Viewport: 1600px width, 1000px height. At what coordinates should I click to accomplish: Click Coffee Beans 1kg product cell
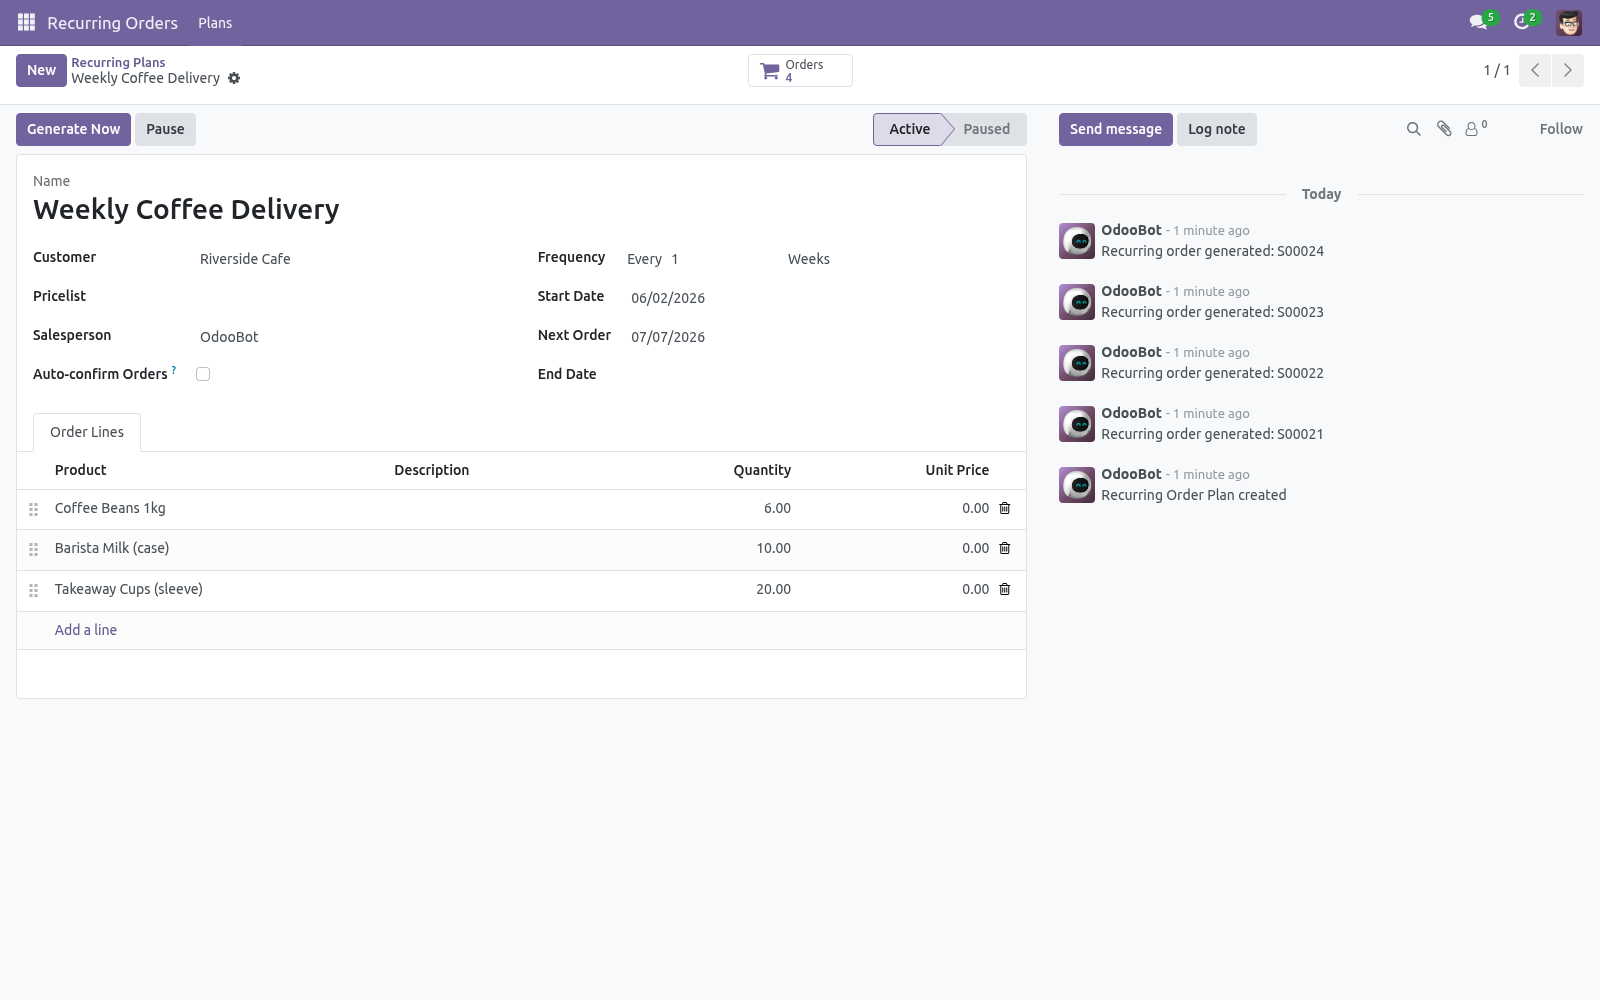[x=217, y=508]
